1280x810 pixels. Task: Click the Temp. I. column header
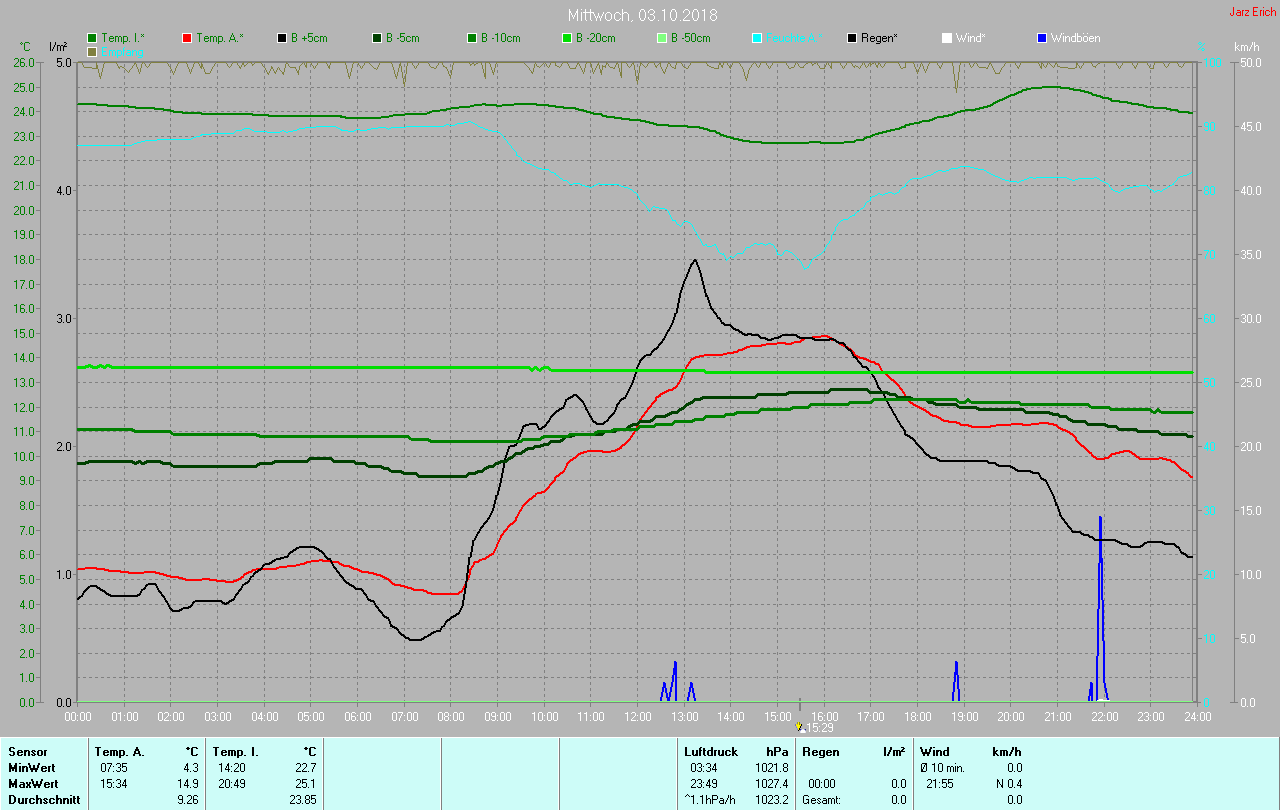pyautogui.click(x=236, y=752)
